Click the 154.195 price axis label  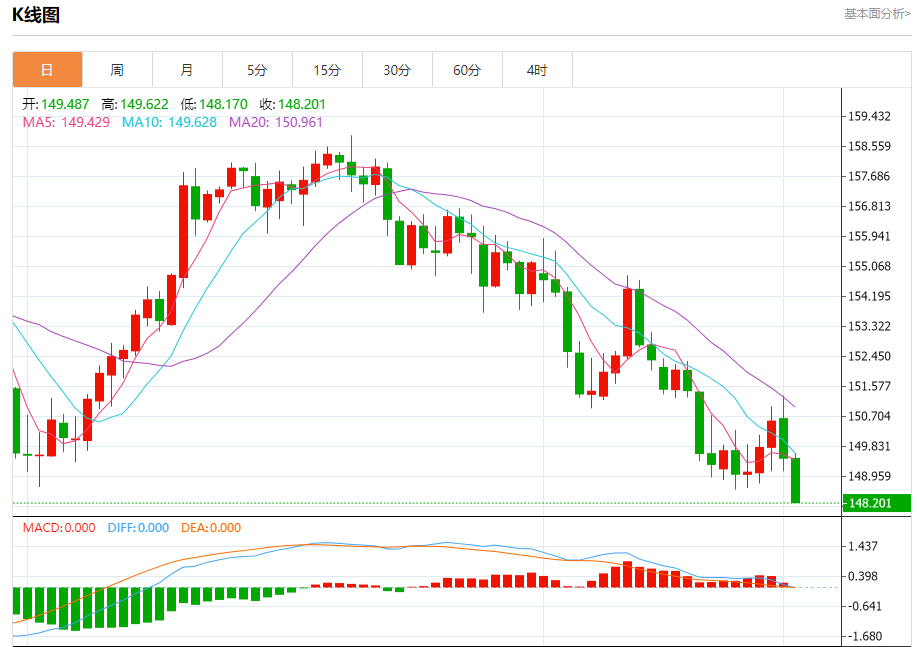pyautogui.click(x=869, y=296)
